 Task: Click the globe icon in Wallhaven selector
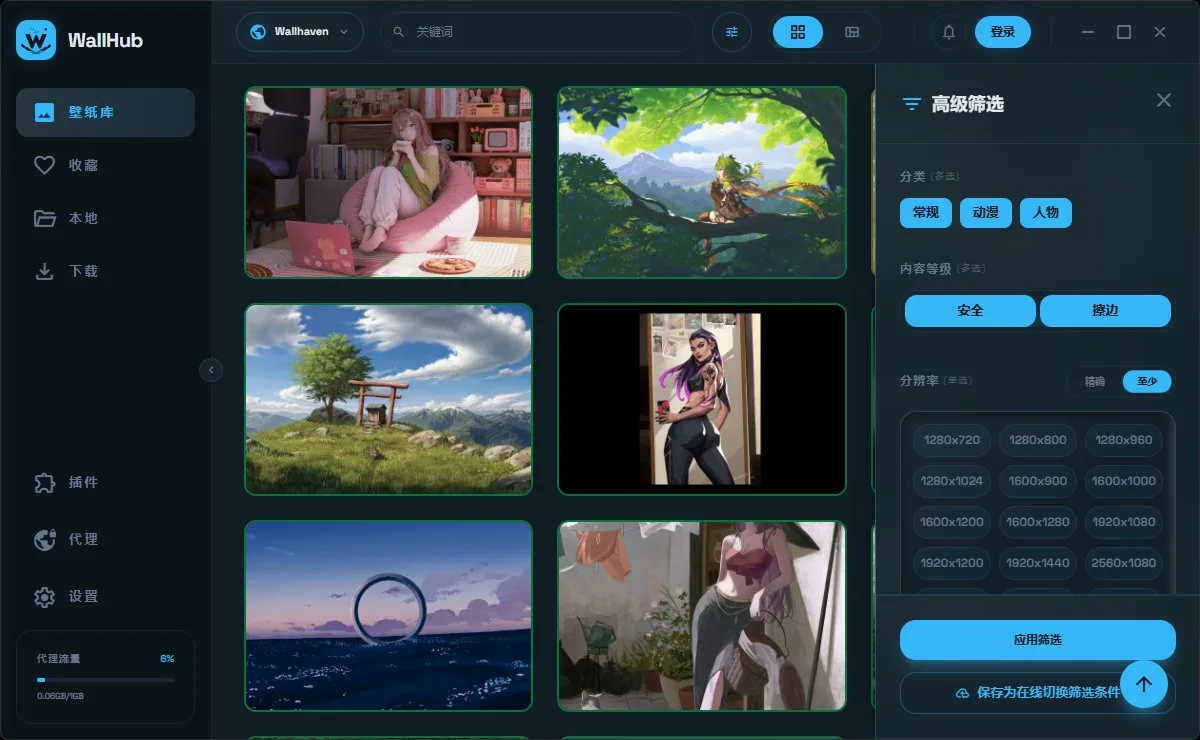(257, 32)
